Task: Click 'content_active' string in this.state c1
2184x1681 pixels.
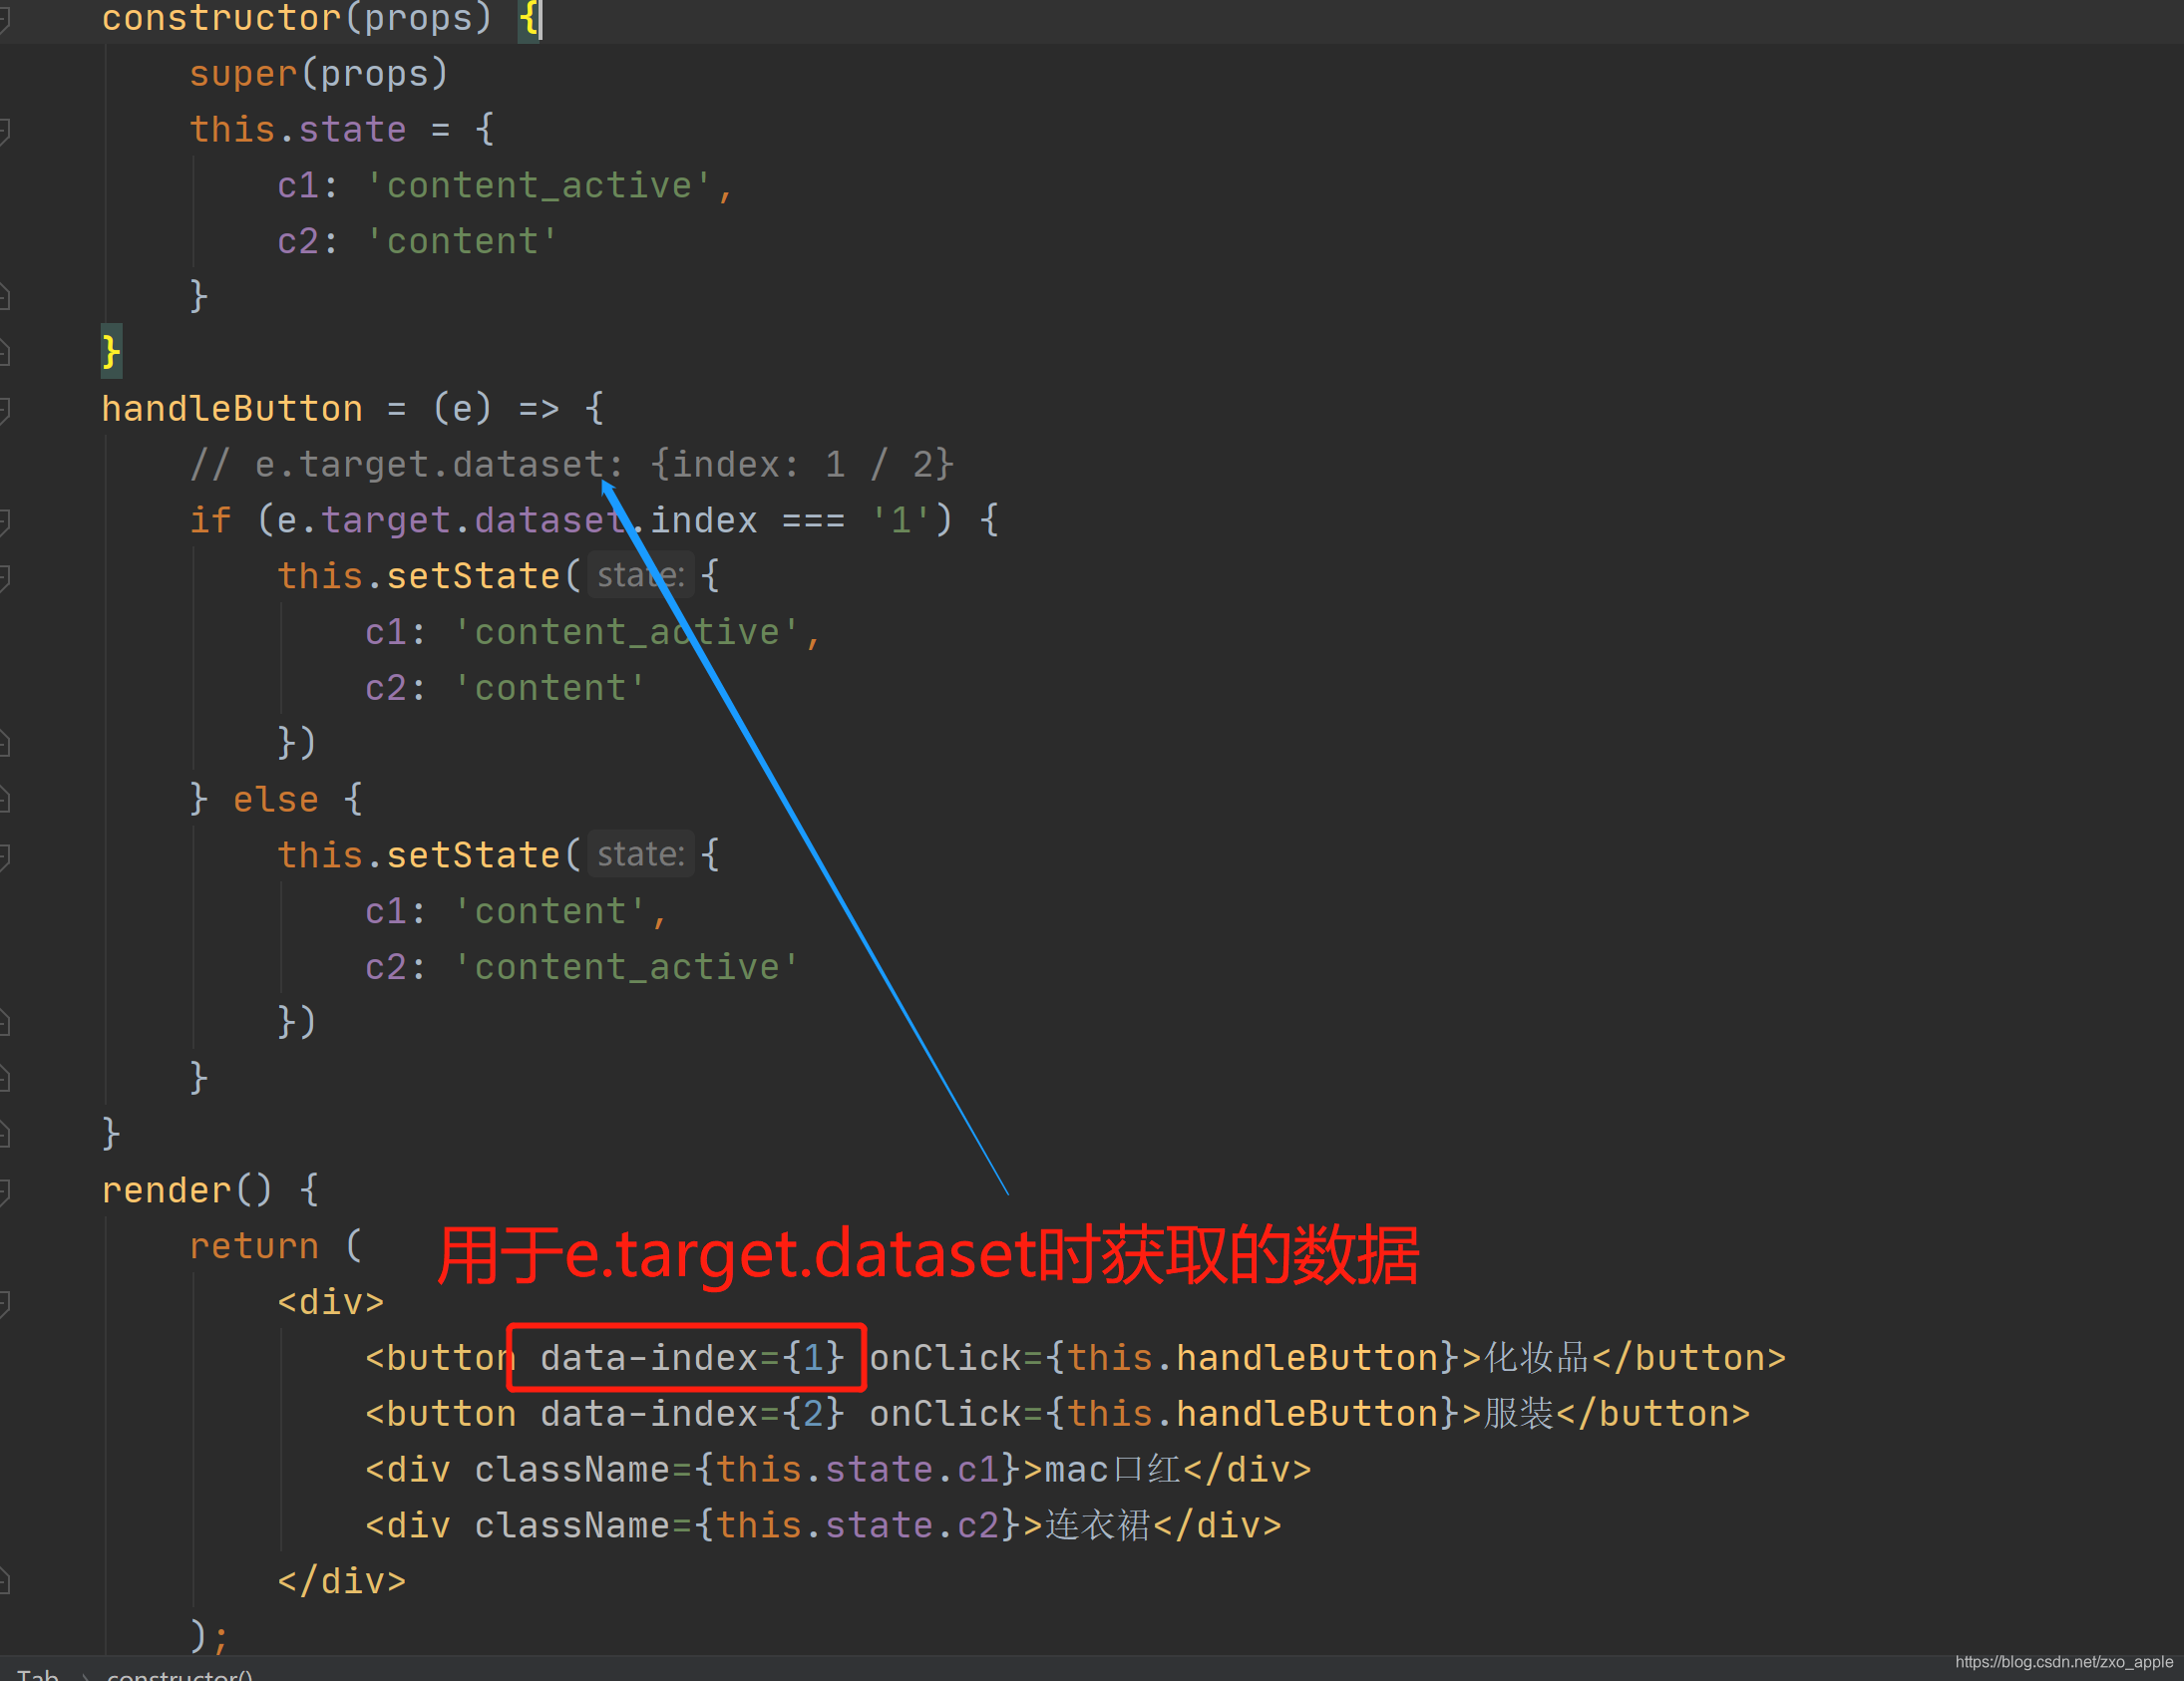Action: pos(539,186)
